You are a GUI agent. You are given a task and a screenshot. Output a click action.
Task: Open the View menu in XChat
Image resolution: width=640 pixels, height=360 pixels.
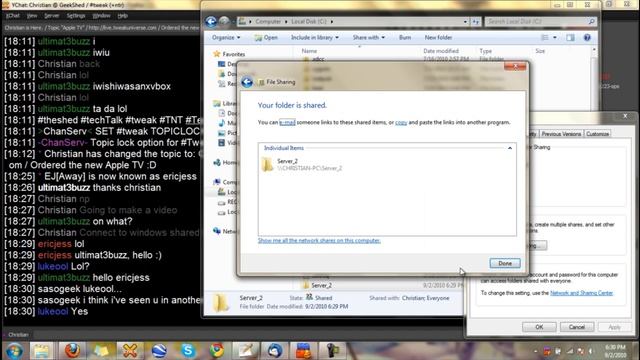click(31, 16)
